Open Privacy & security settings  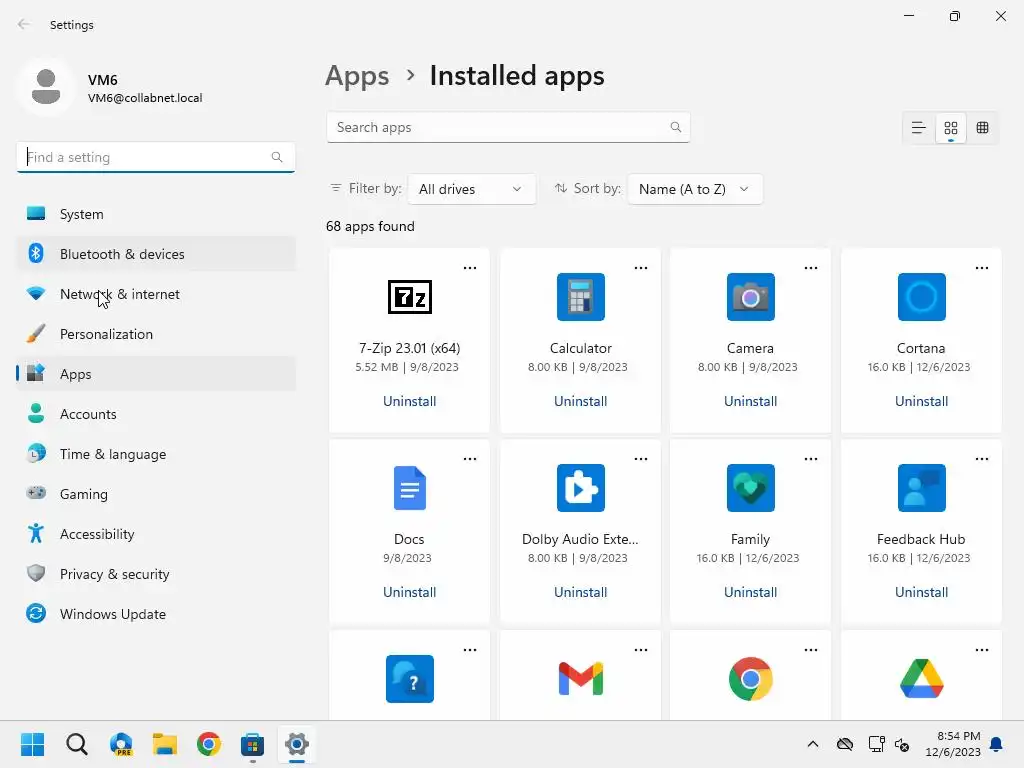[x=155, y=574]
